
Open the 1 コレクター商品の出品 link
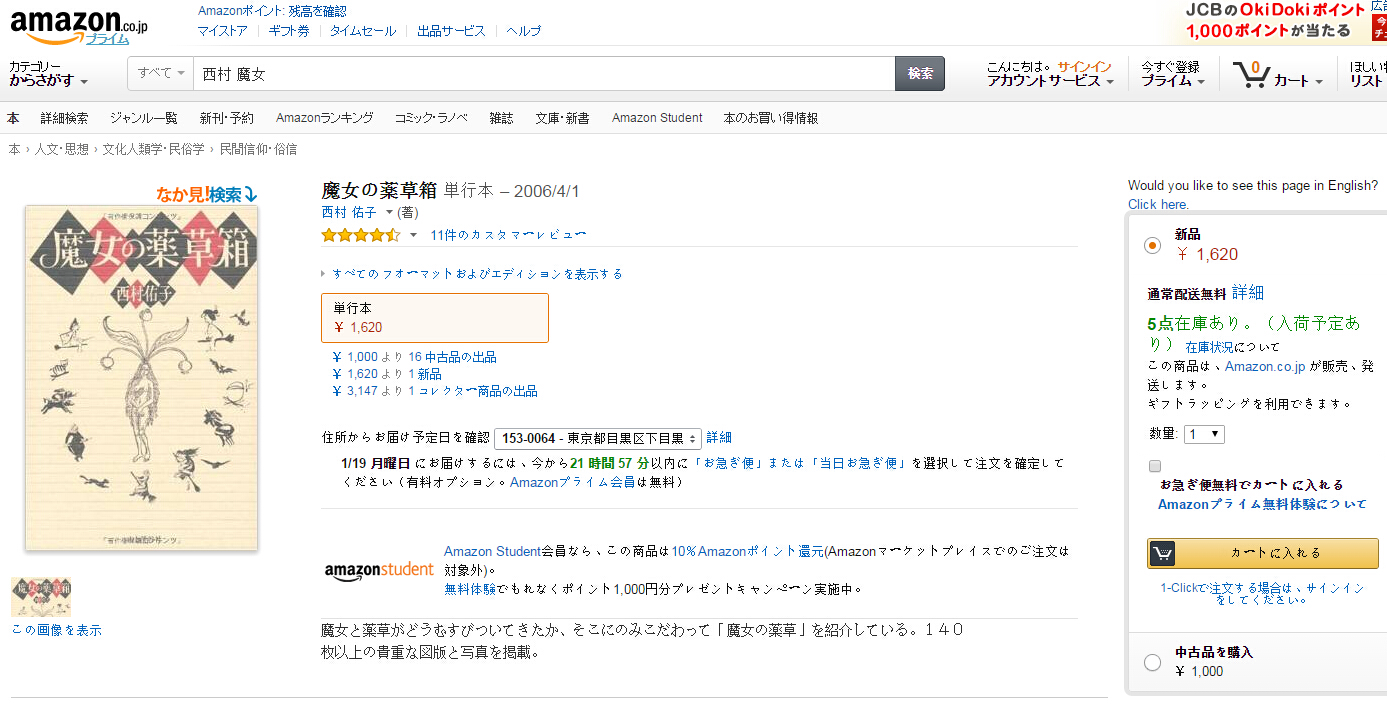[x=472, y=391]
